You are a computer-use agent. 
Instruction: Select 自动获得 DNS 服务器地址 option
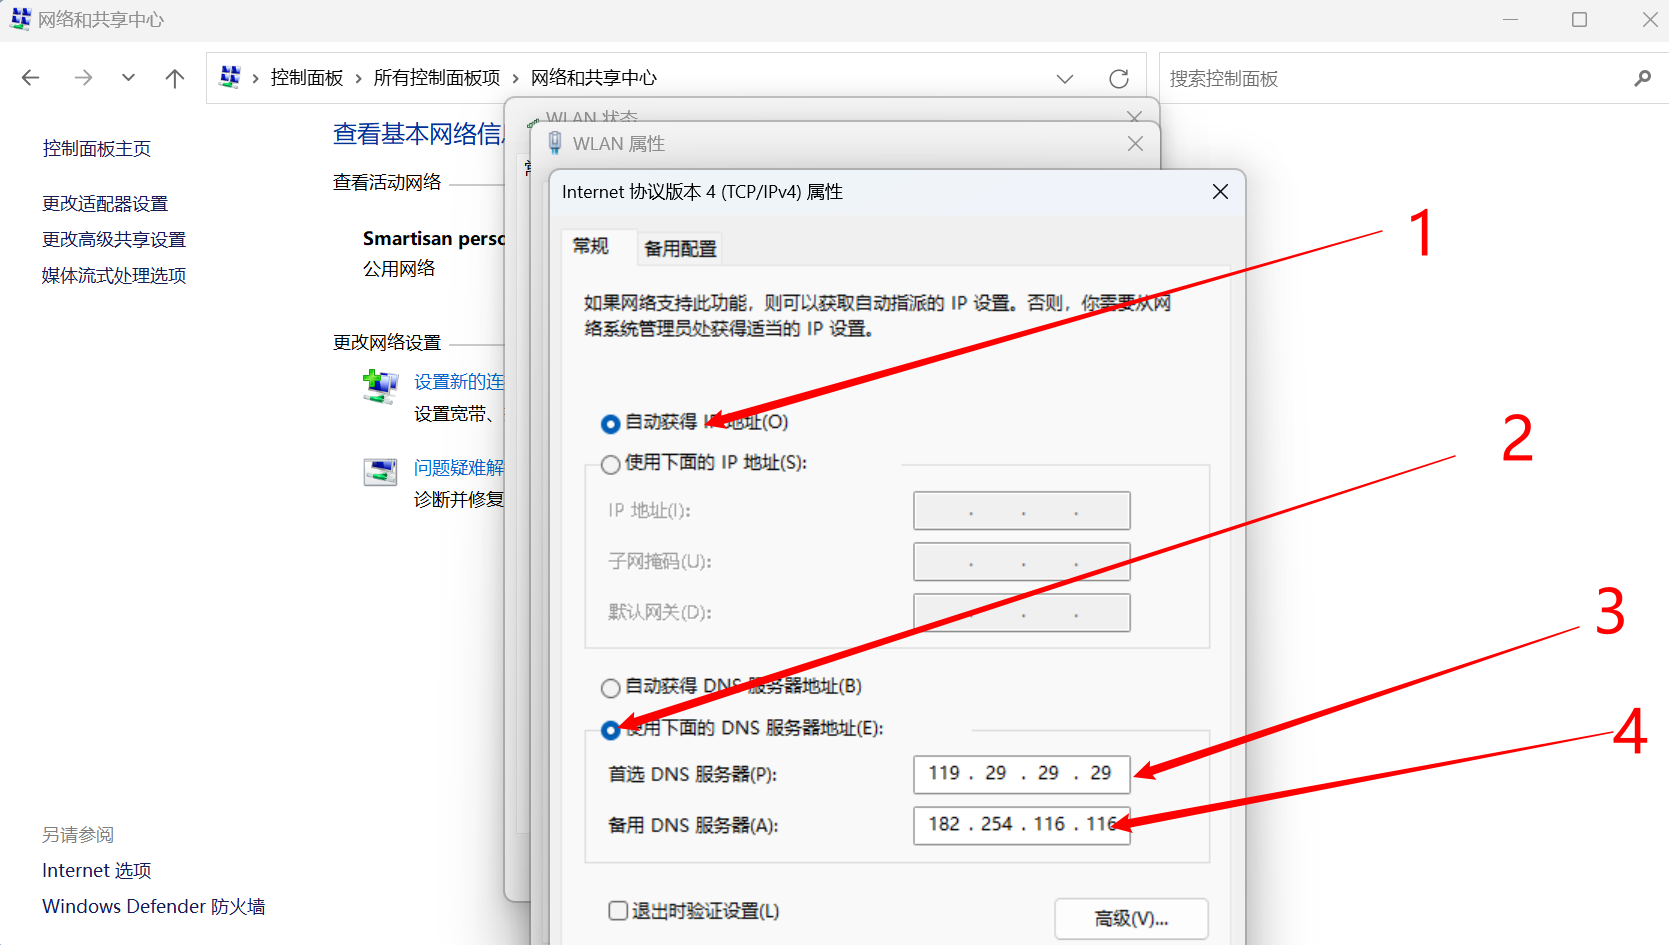click(610, 687)
